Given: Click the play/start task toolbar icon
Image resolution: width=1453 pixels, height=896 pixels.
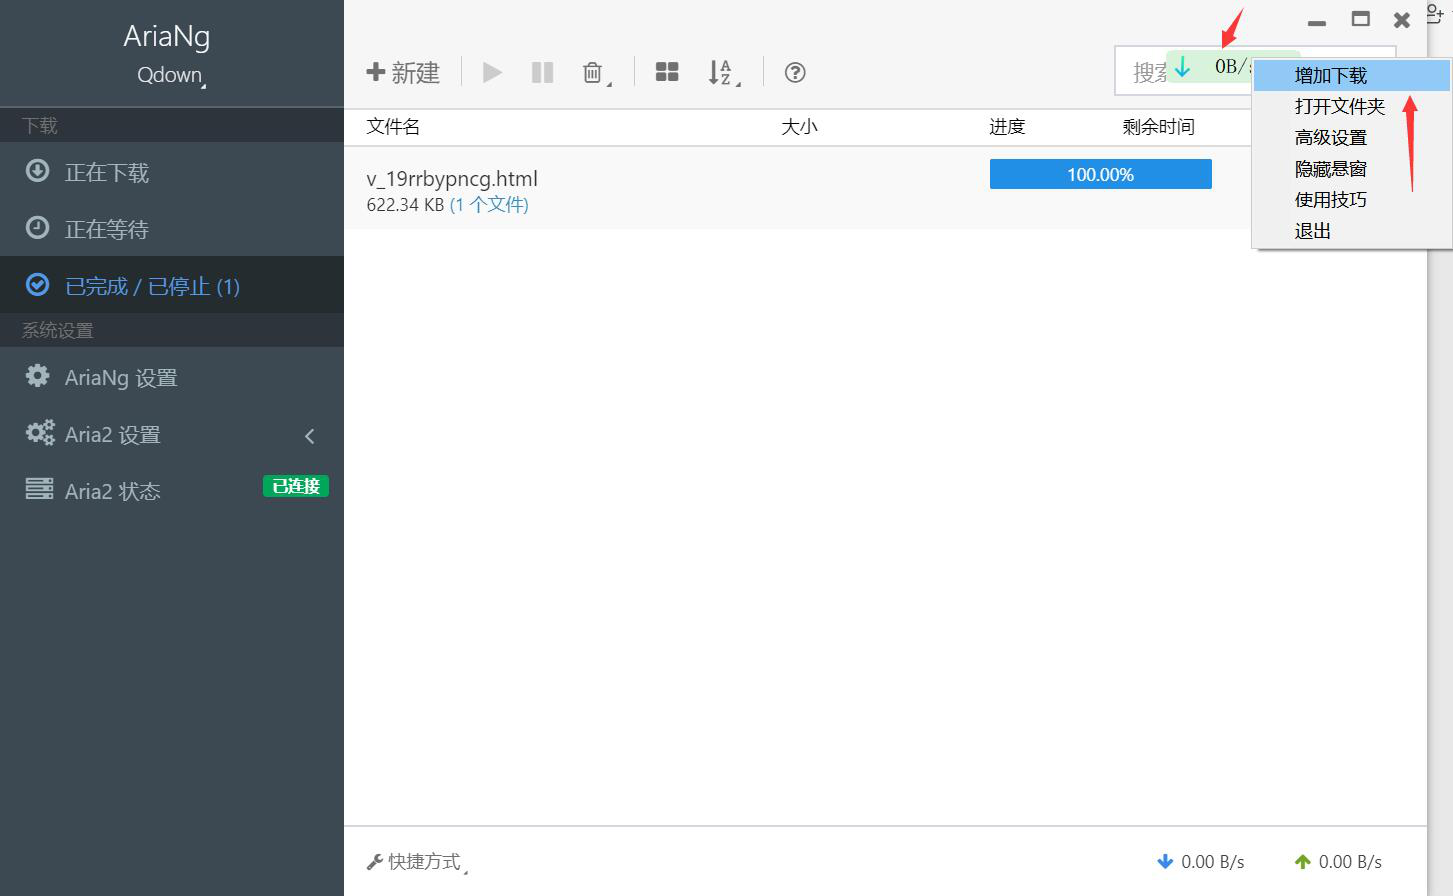Looking at the screenshot, I should point(492,72).
